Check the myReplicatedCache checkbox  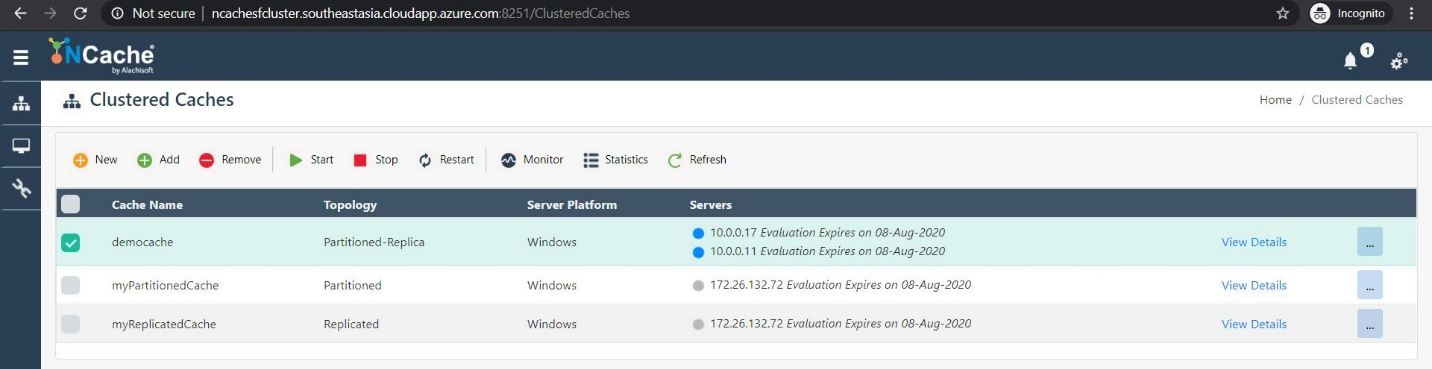pos(71,324)
